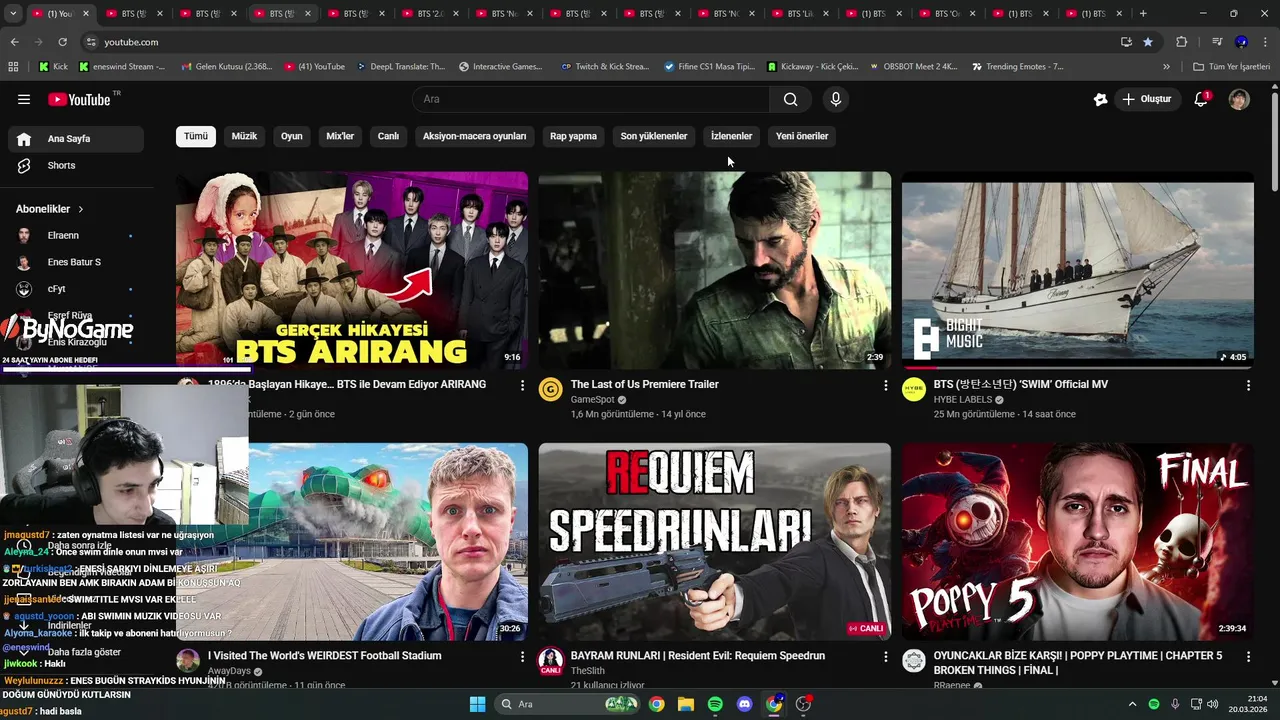
Task: Open The Last of Us Premiere Trailer title
Action: coord(644,384)
